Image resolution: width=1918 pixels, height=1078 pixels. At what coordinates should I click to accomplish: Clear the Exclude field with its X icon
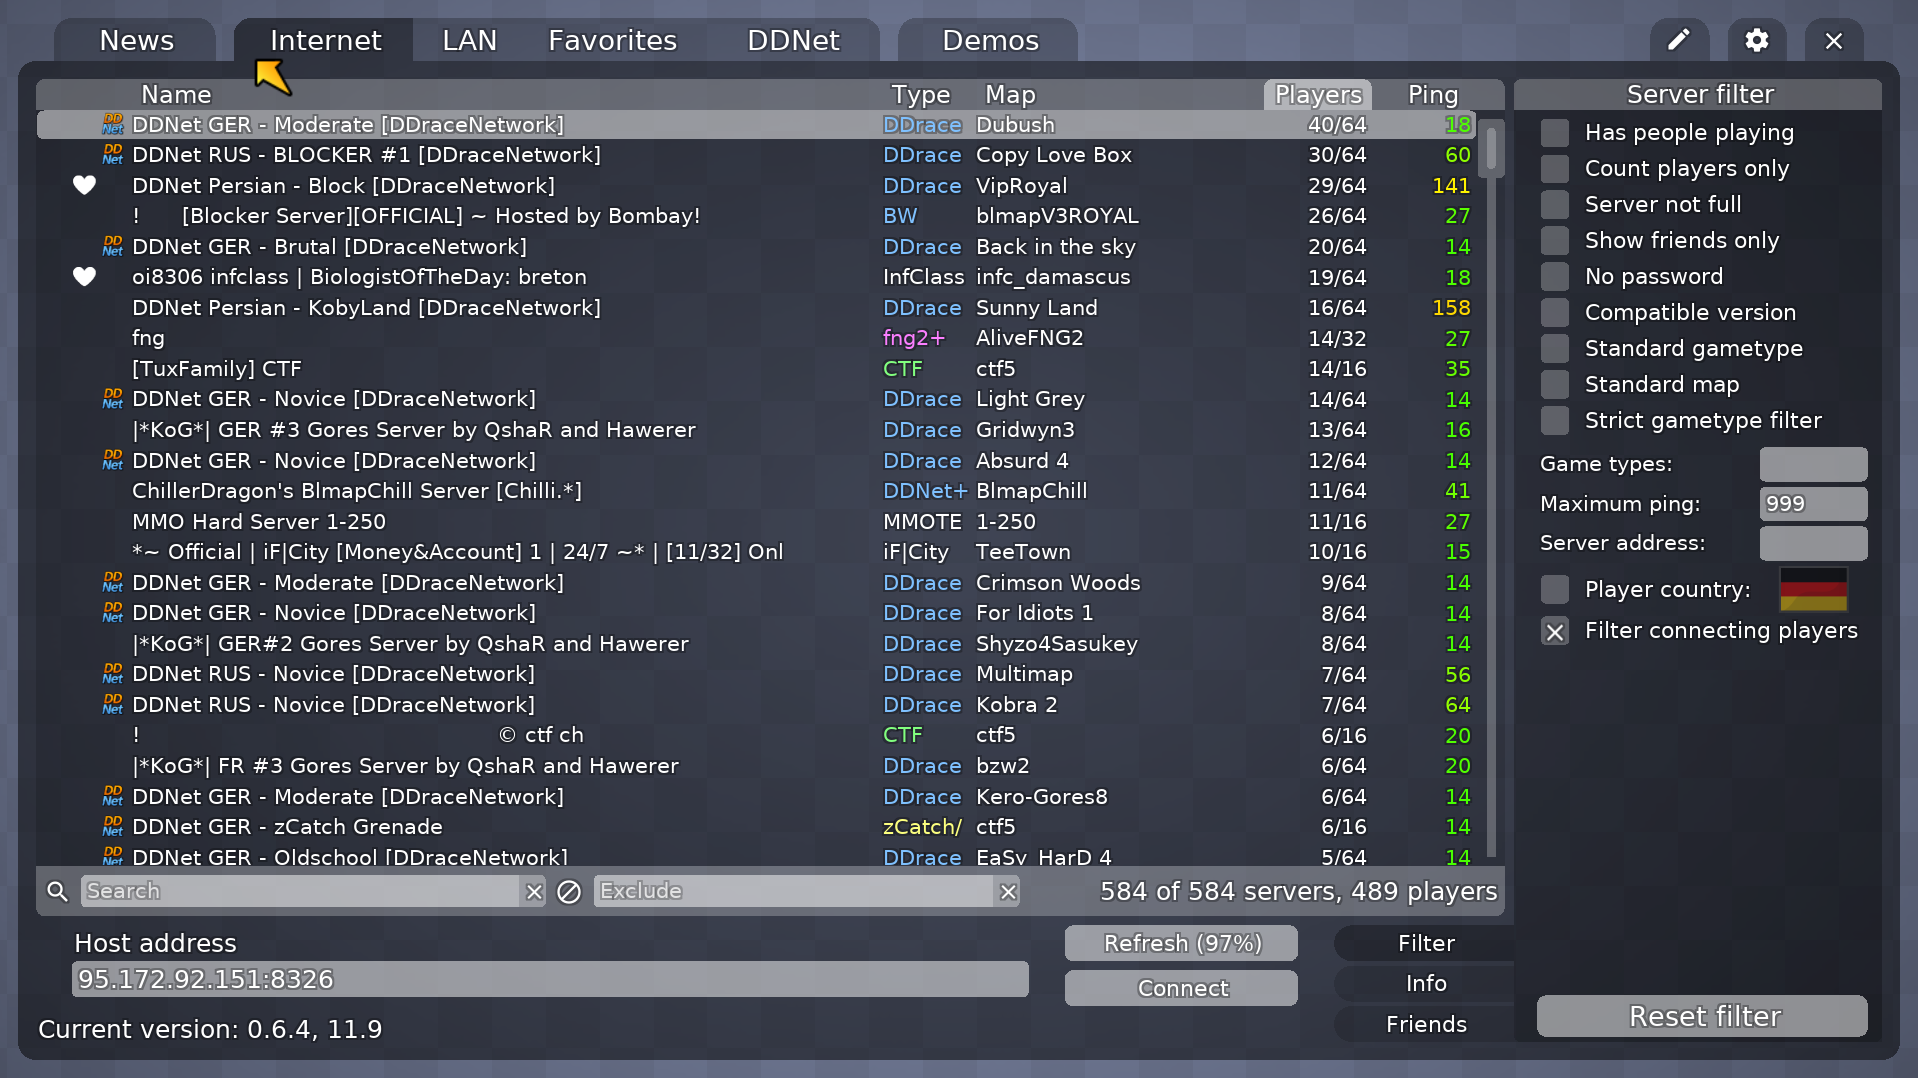[x=1008, y=891]
